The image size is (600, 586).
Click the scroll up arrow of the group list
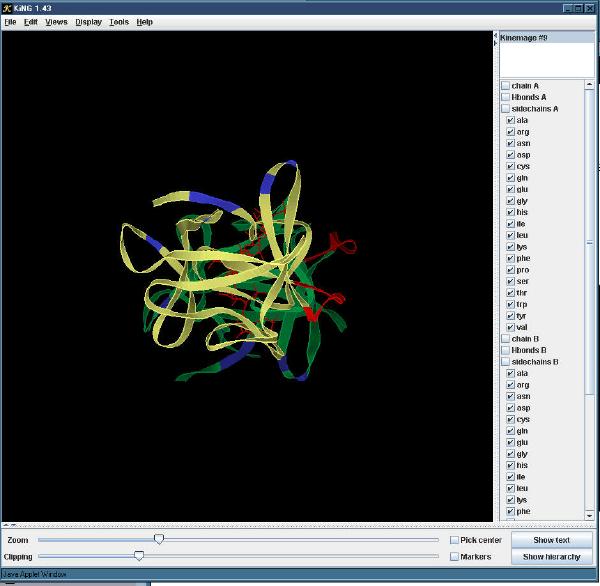click(x=589, y=85)
